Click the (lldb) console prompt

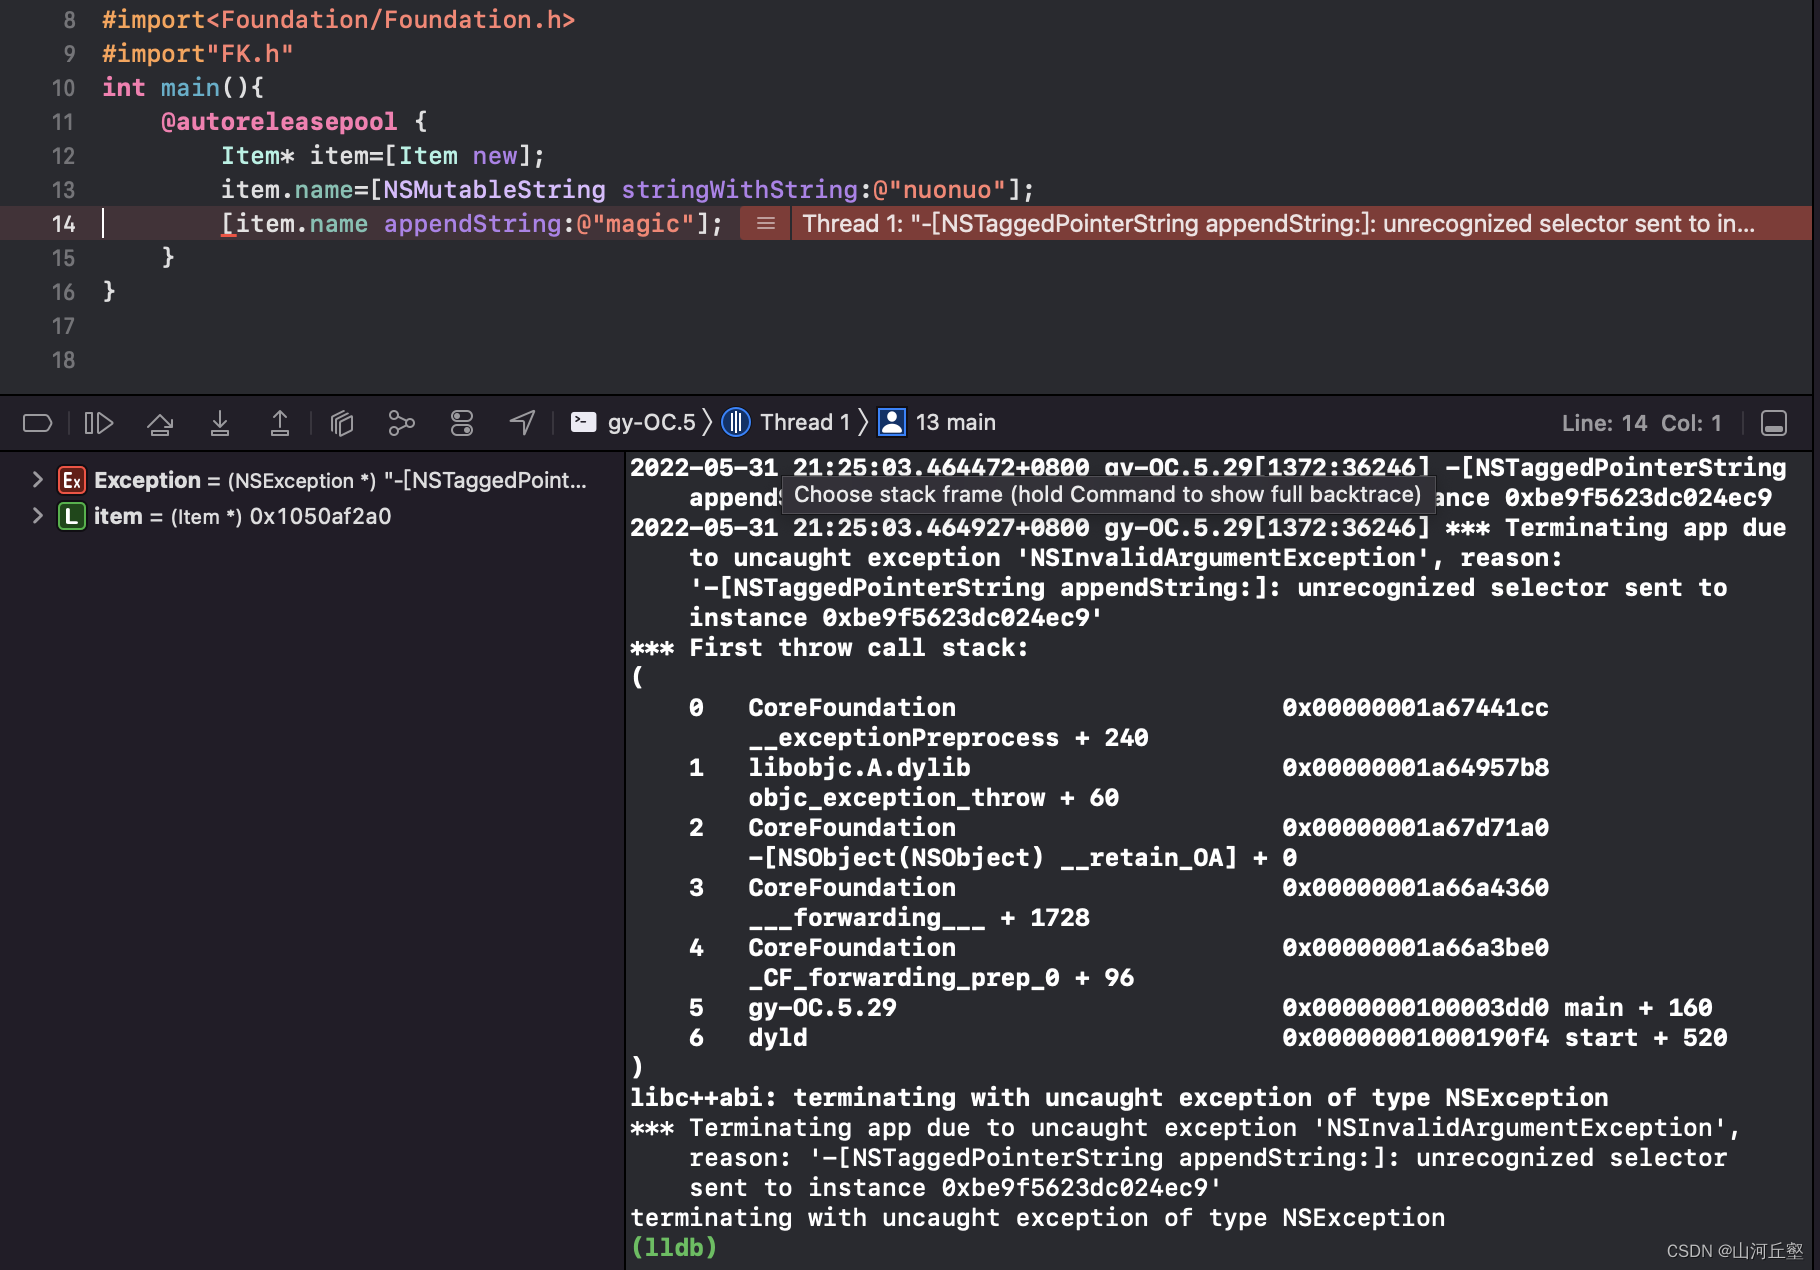point(674,1248)
